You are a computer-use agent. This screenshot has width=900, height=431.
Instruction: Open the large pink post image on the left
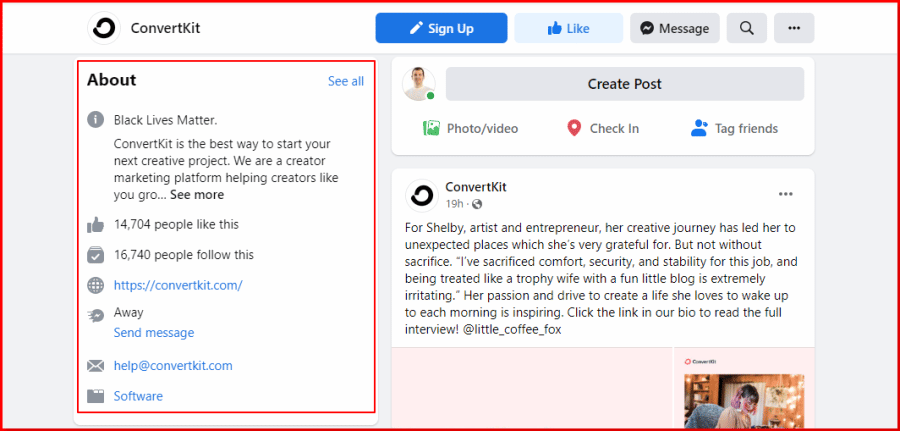point(532,387)
